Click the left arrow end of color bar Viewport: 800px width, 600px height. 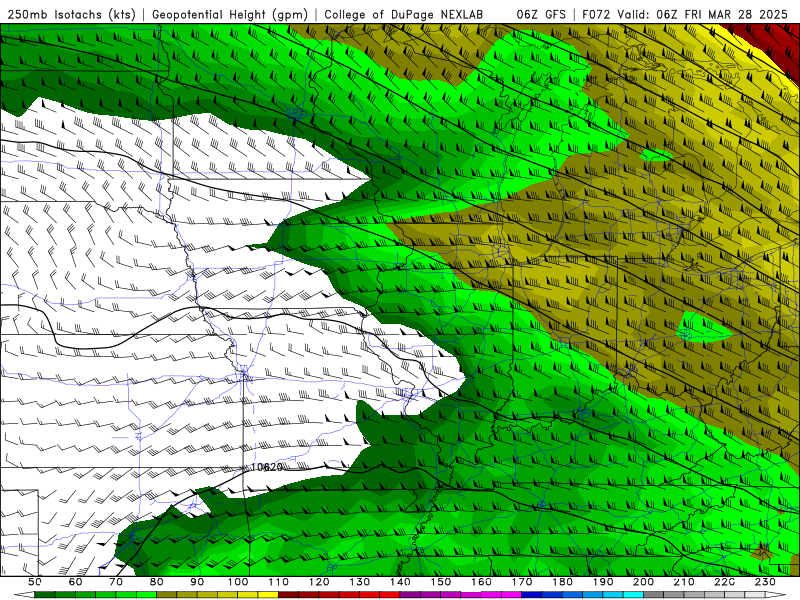24,595
